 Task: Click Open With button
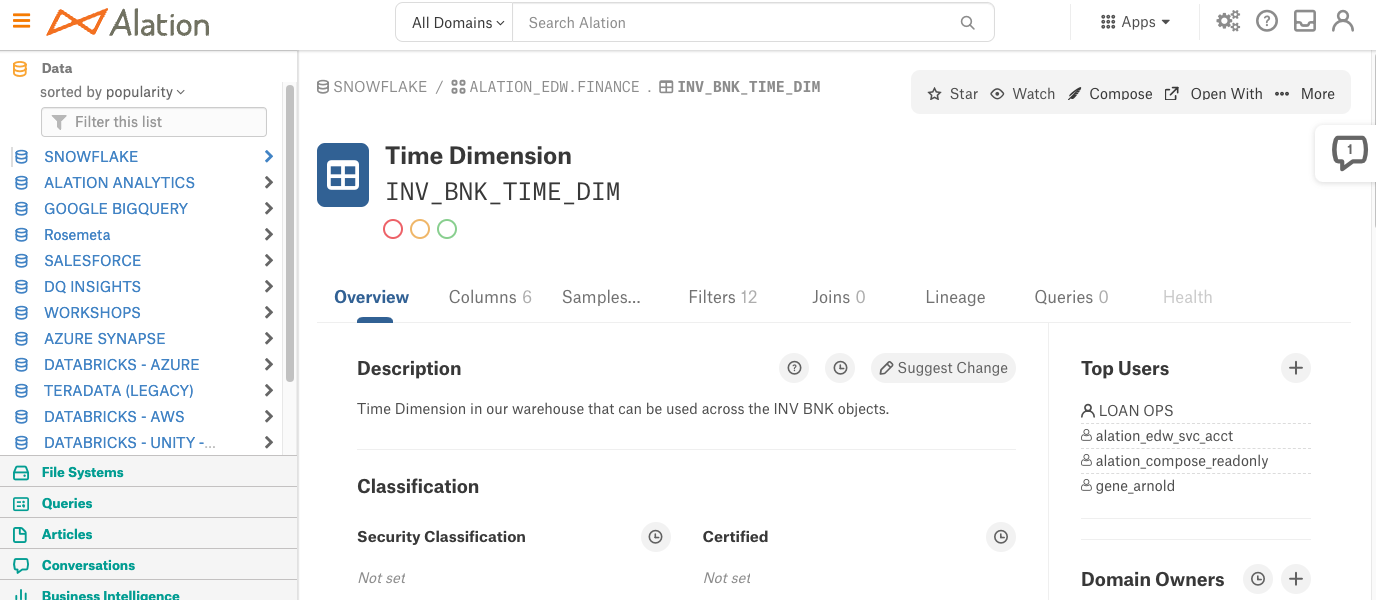[x=1213, y=93]
